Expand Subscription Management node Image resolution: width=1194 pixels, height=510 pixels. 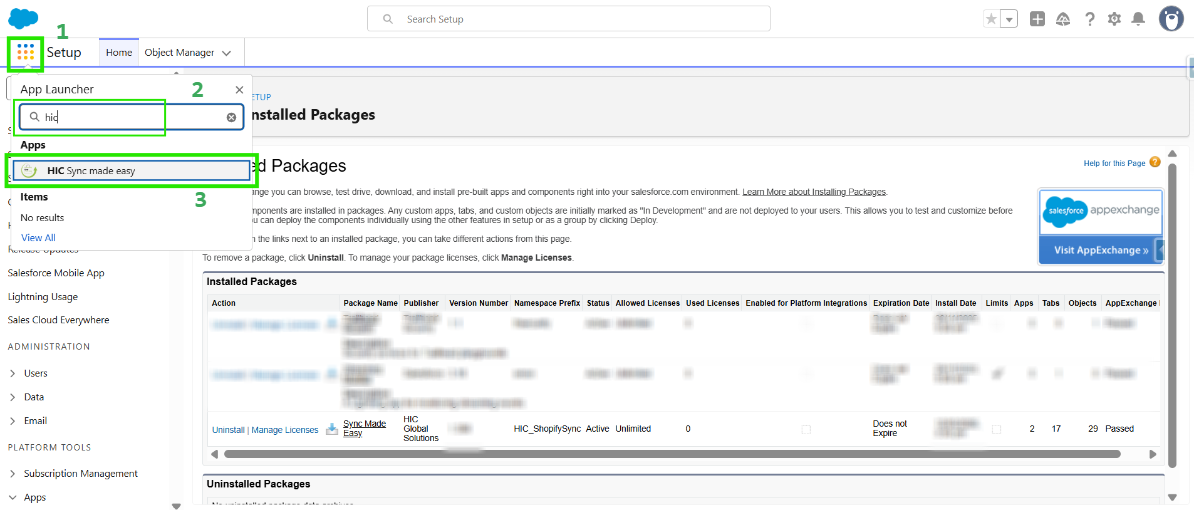[x=13, y=473]
